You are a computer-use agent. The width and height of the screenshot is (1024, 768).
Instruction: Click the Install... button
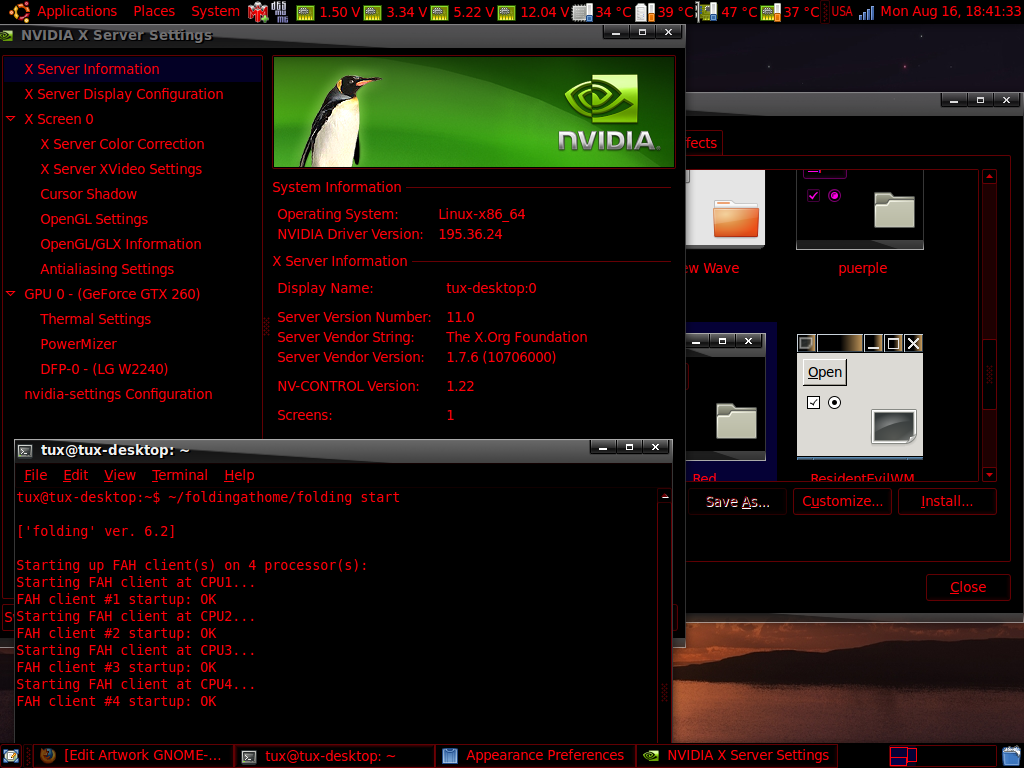click(947, 502)
